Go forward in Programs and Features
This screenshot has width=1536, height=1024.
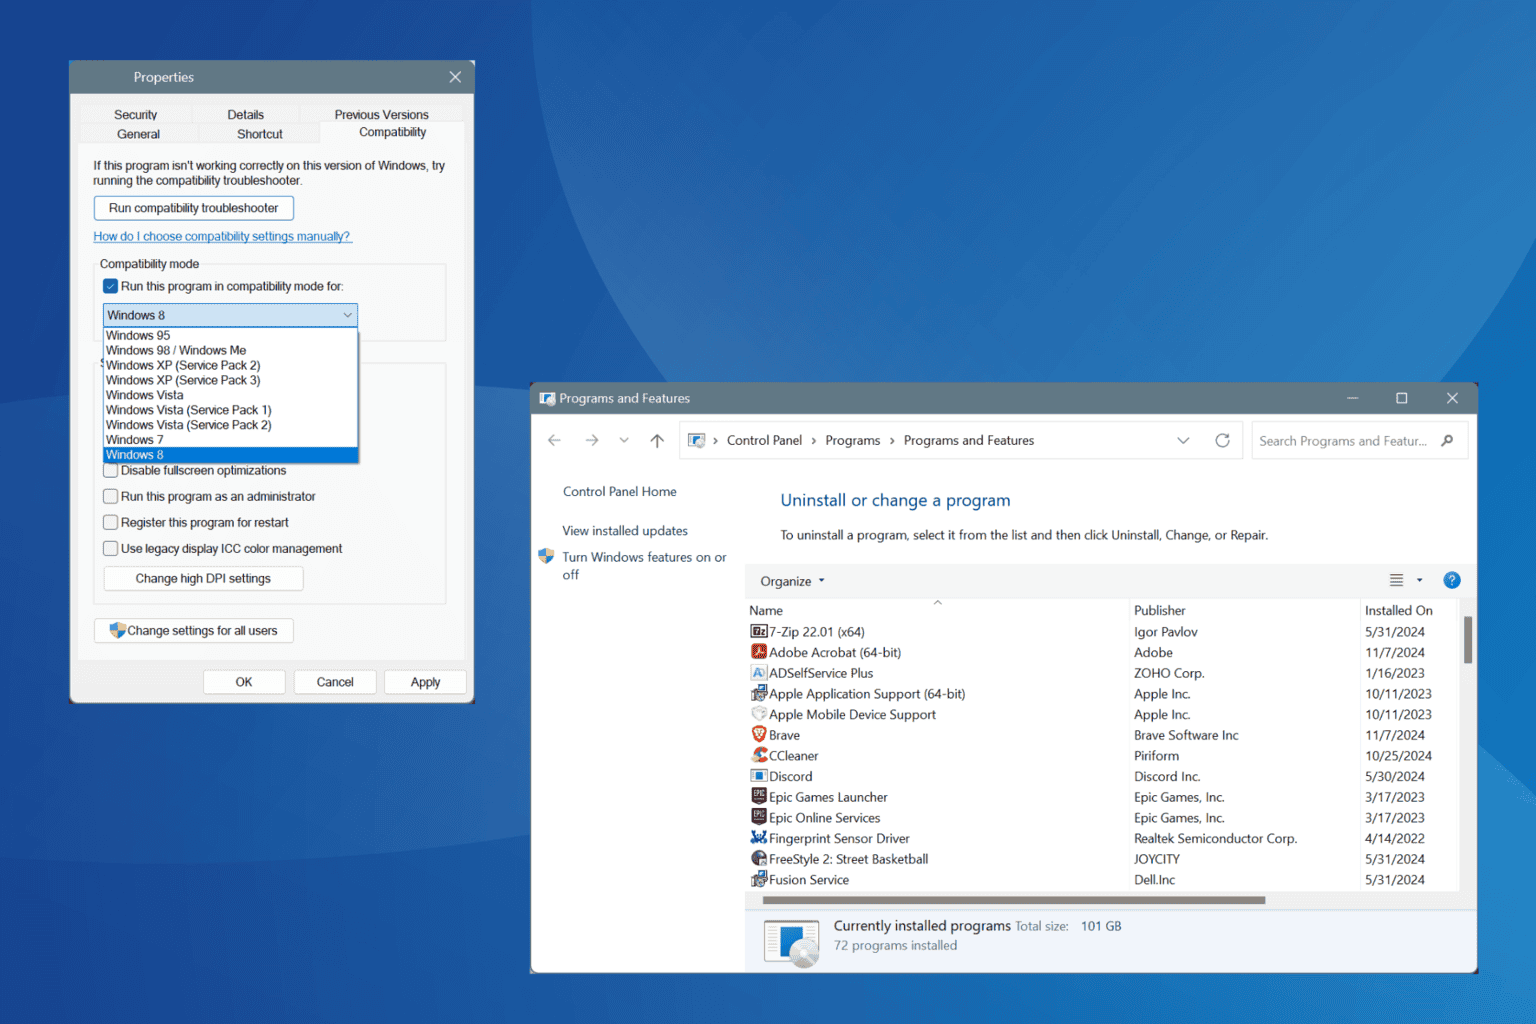pos(592,440)
